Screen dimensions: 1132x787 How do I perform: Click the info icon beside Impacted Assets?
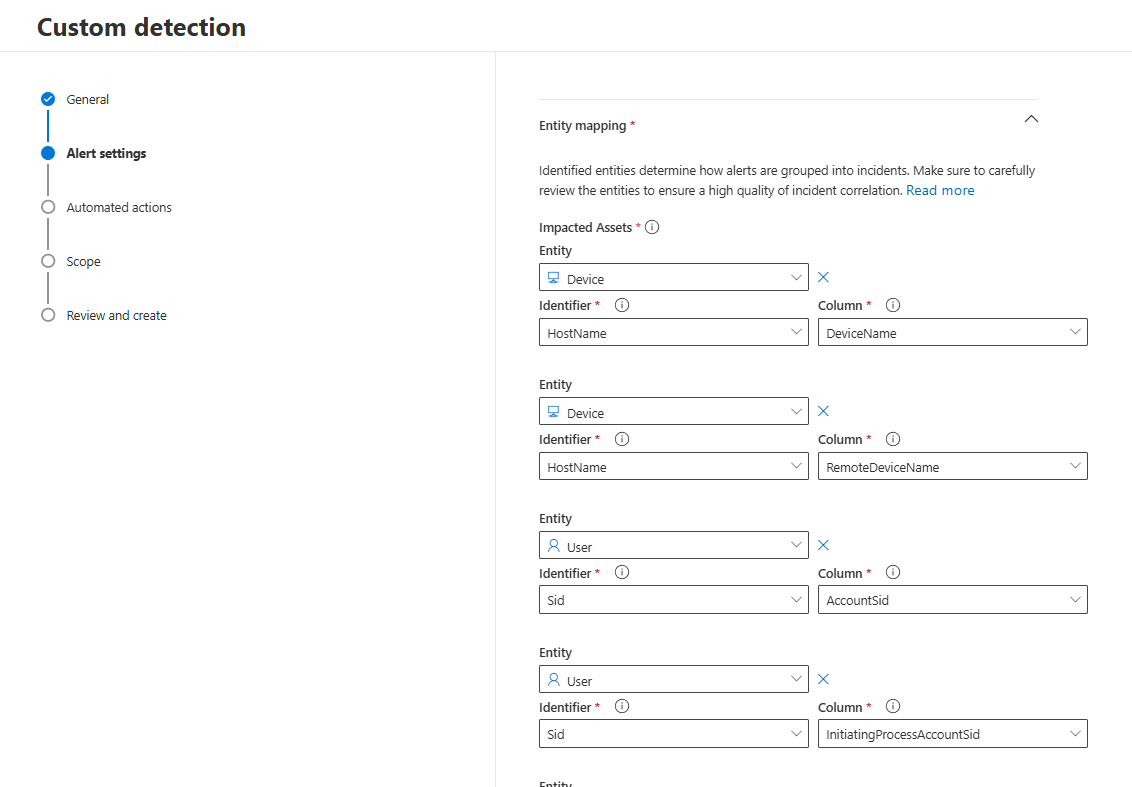pos(652,227)
